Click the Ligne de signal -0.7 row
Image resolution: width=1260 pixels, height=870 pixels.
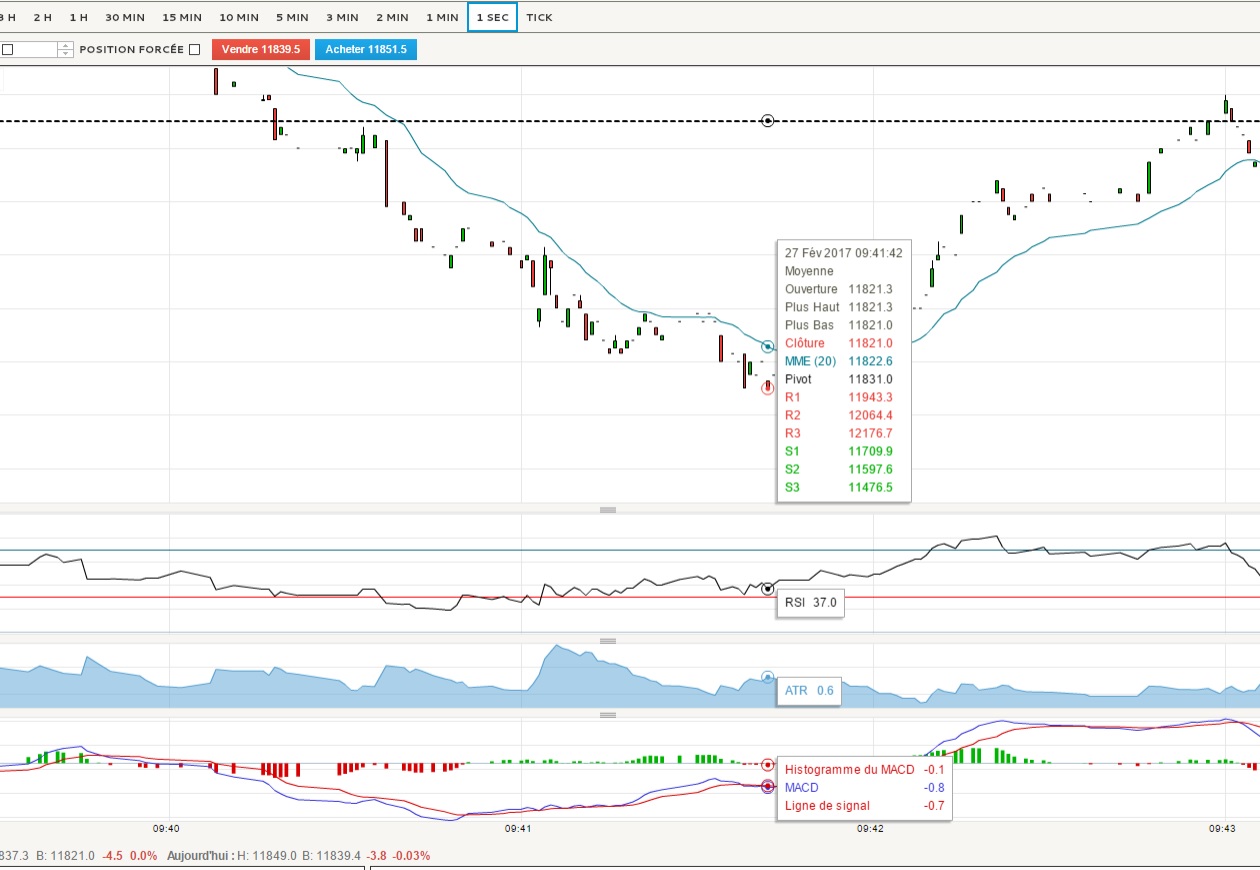tap(865, 806)
